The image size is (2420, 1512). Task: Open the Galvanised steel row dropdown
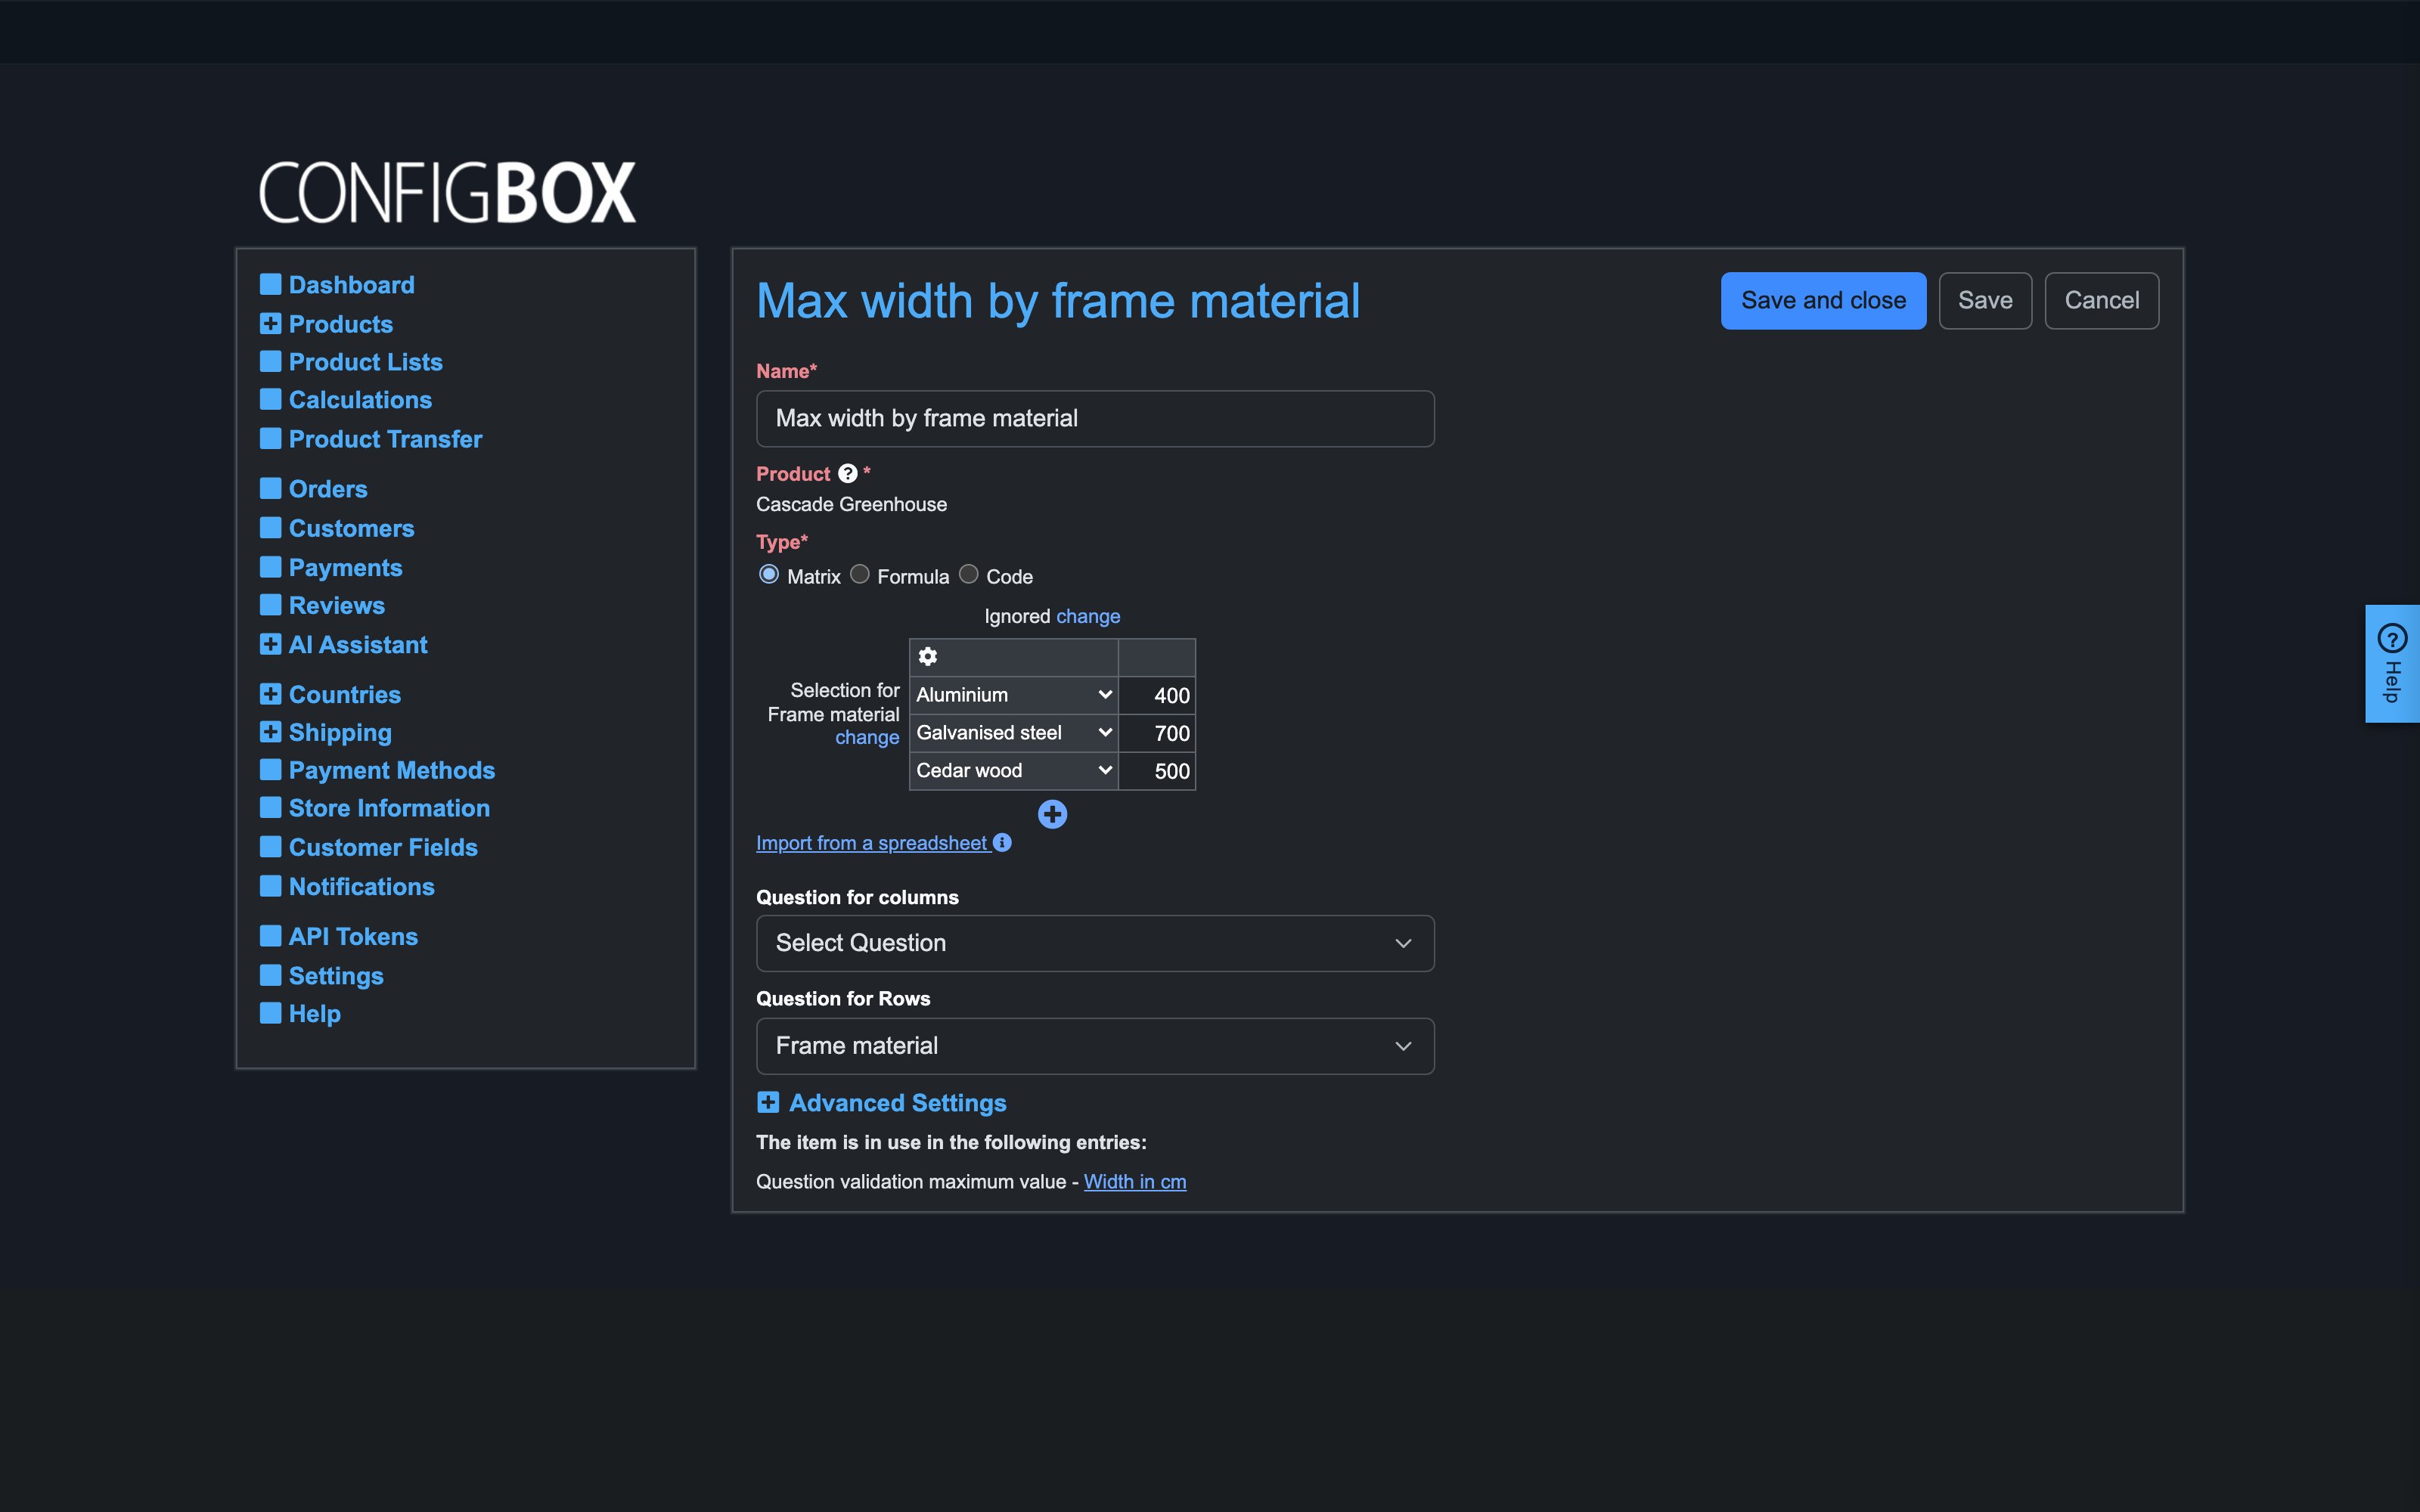point(1014,733)
